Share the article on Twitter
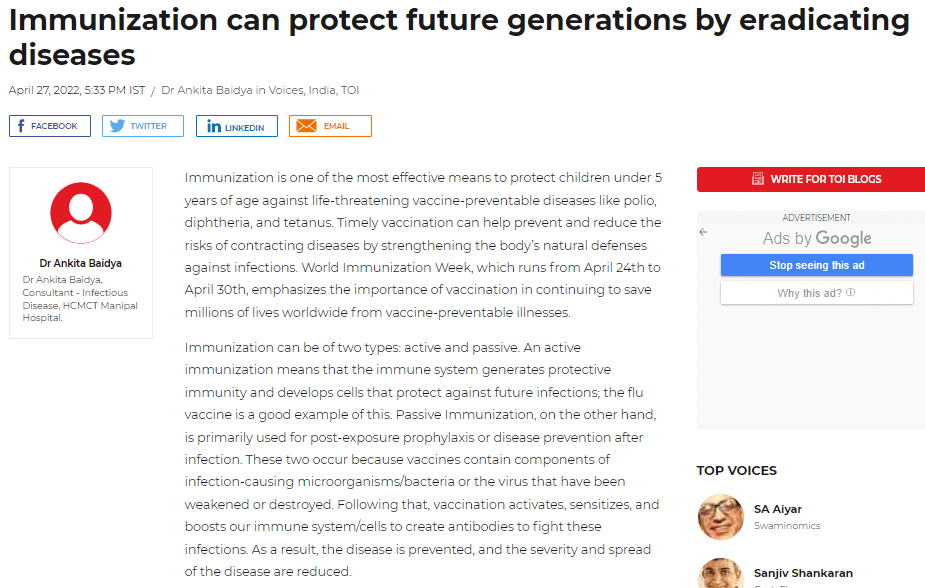This screenshot has width=925, height=588. click(x=142, y=126)
